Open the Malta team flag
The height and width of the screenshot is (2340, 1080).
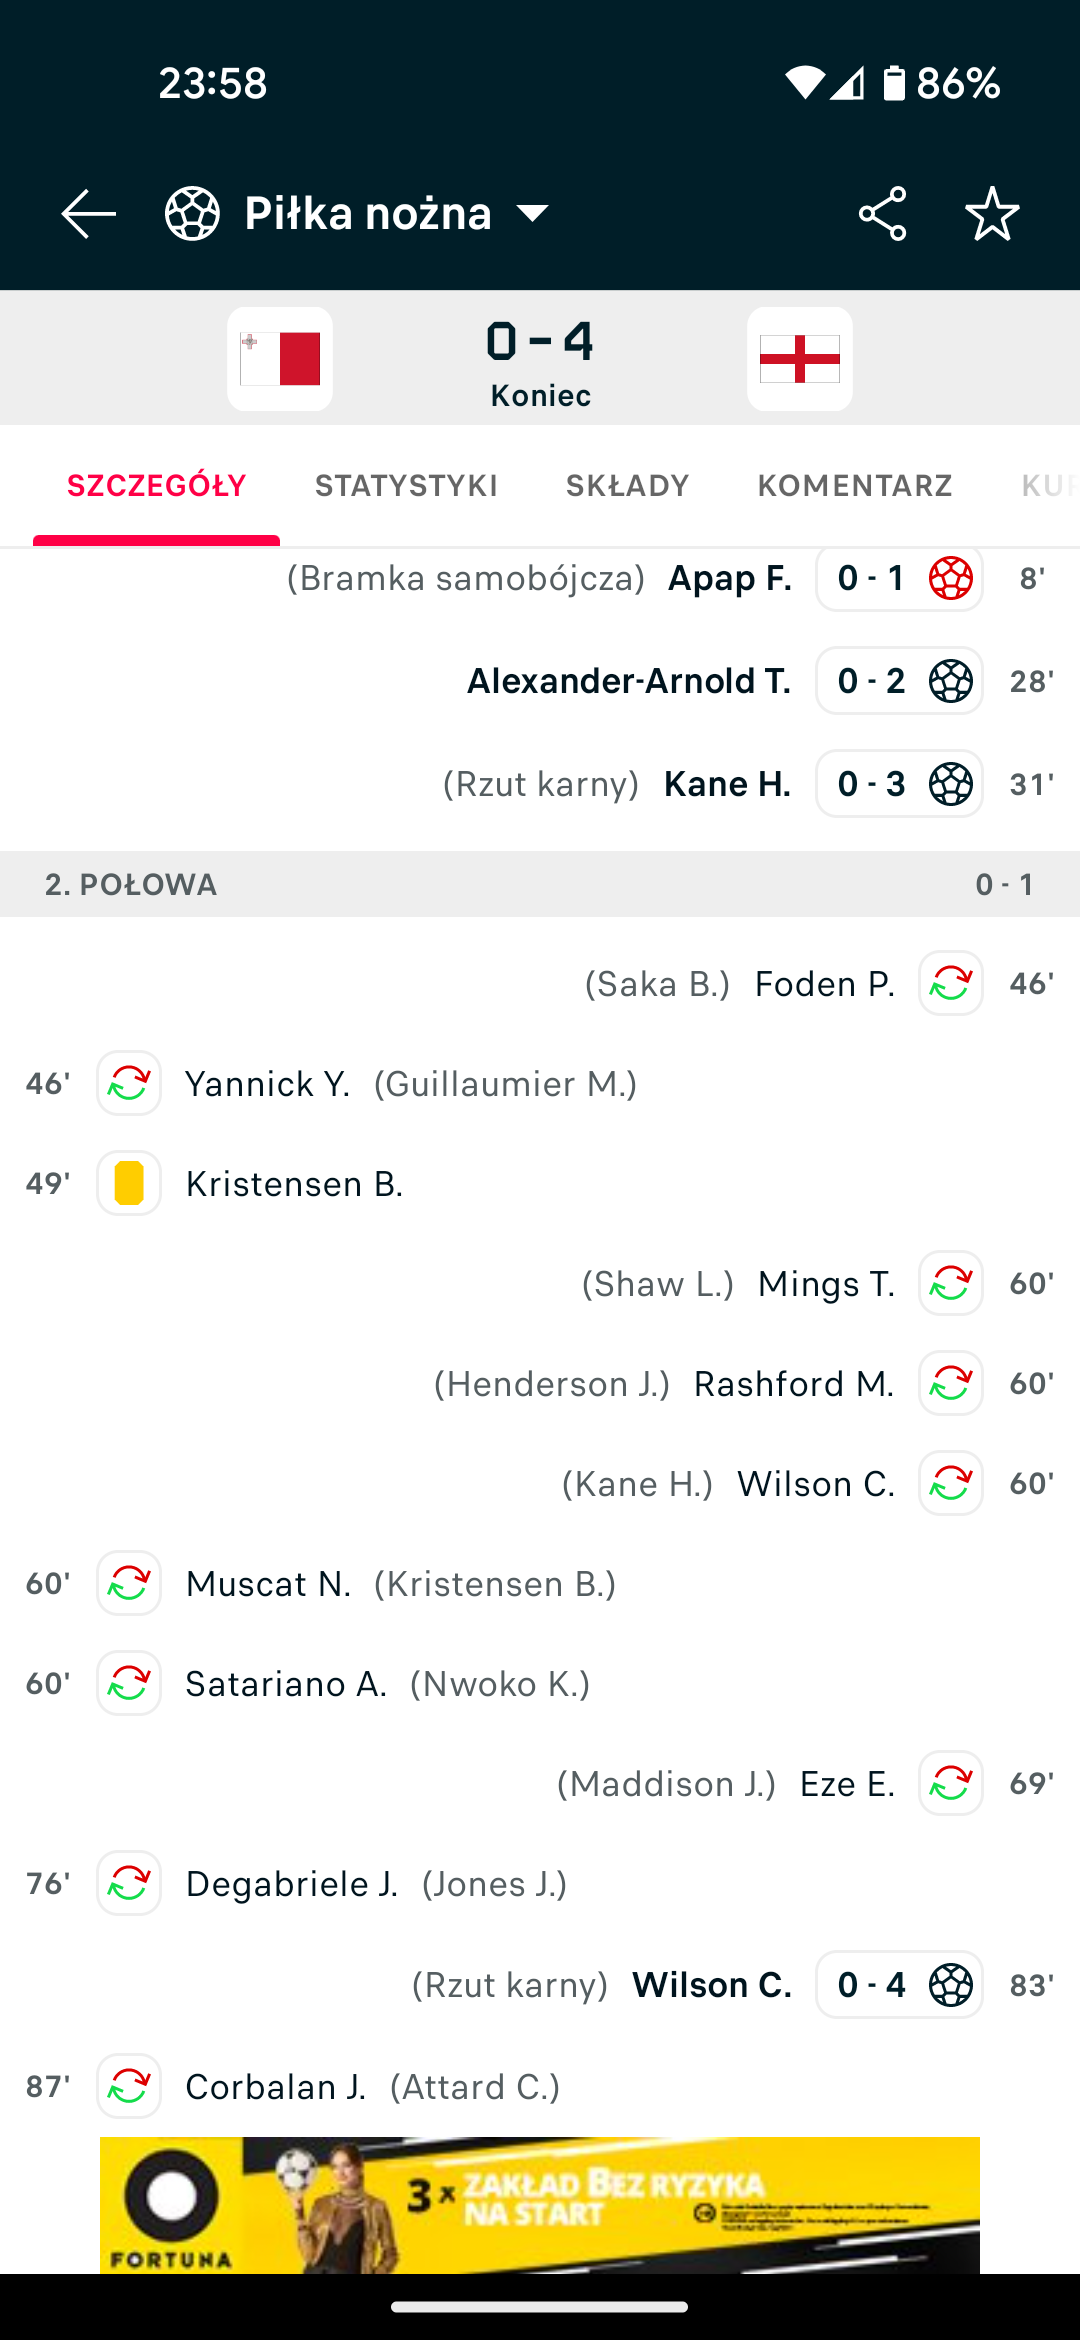[x=280, y=359]
